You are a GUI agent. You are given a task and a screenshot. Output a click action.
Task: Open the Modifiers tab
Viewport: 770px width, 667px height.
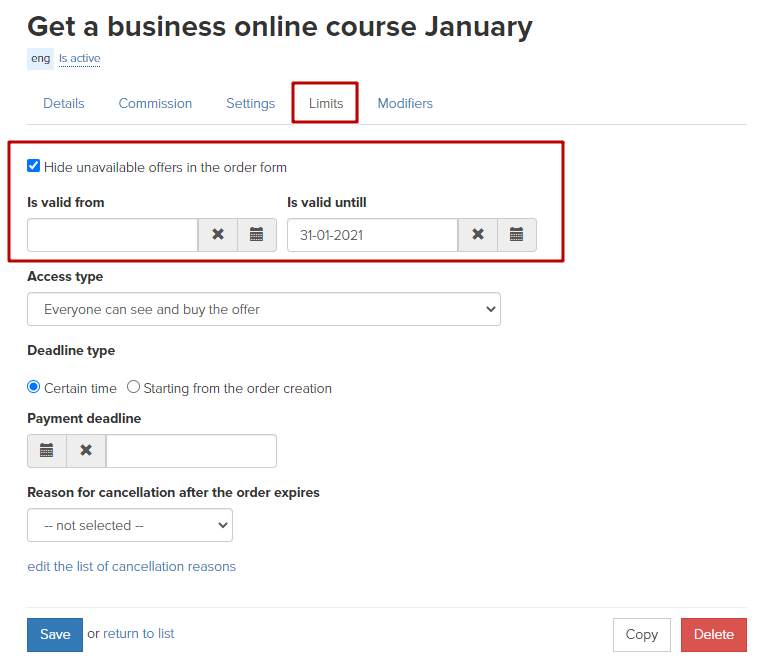pos(405,103)
